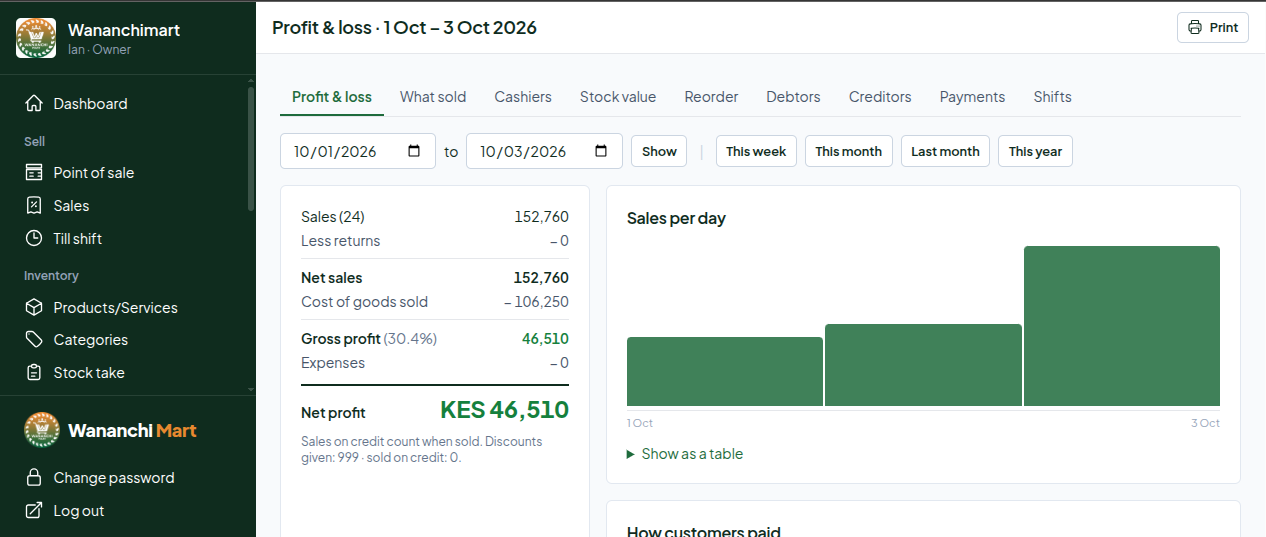
Task: Click the Less returns label
Action: pos(341,241)
